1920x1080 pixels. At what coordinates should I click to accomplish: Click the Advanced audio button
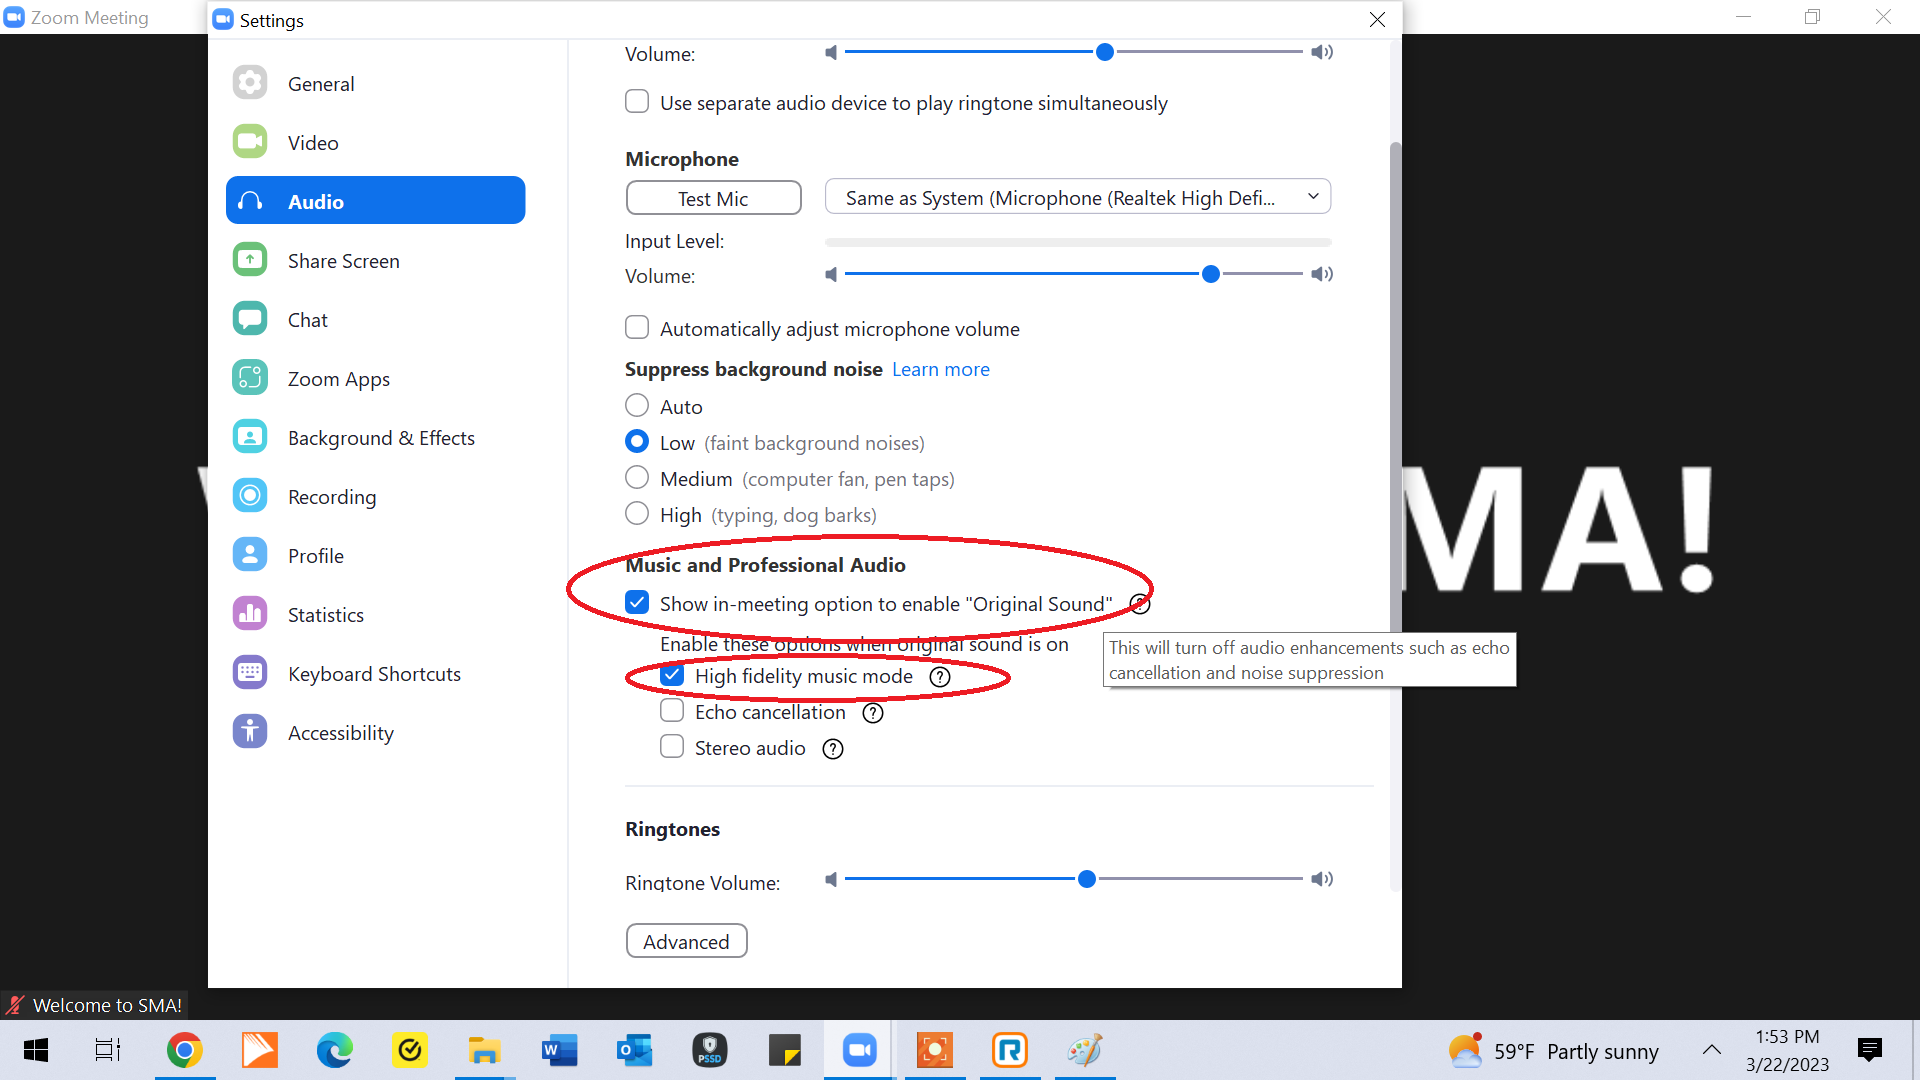point(686,941)
